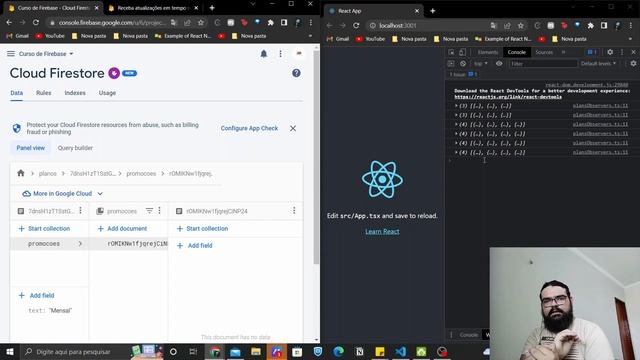Select the Panel view tab
Viewport: 640px width, 360px height.
[31, 148]
